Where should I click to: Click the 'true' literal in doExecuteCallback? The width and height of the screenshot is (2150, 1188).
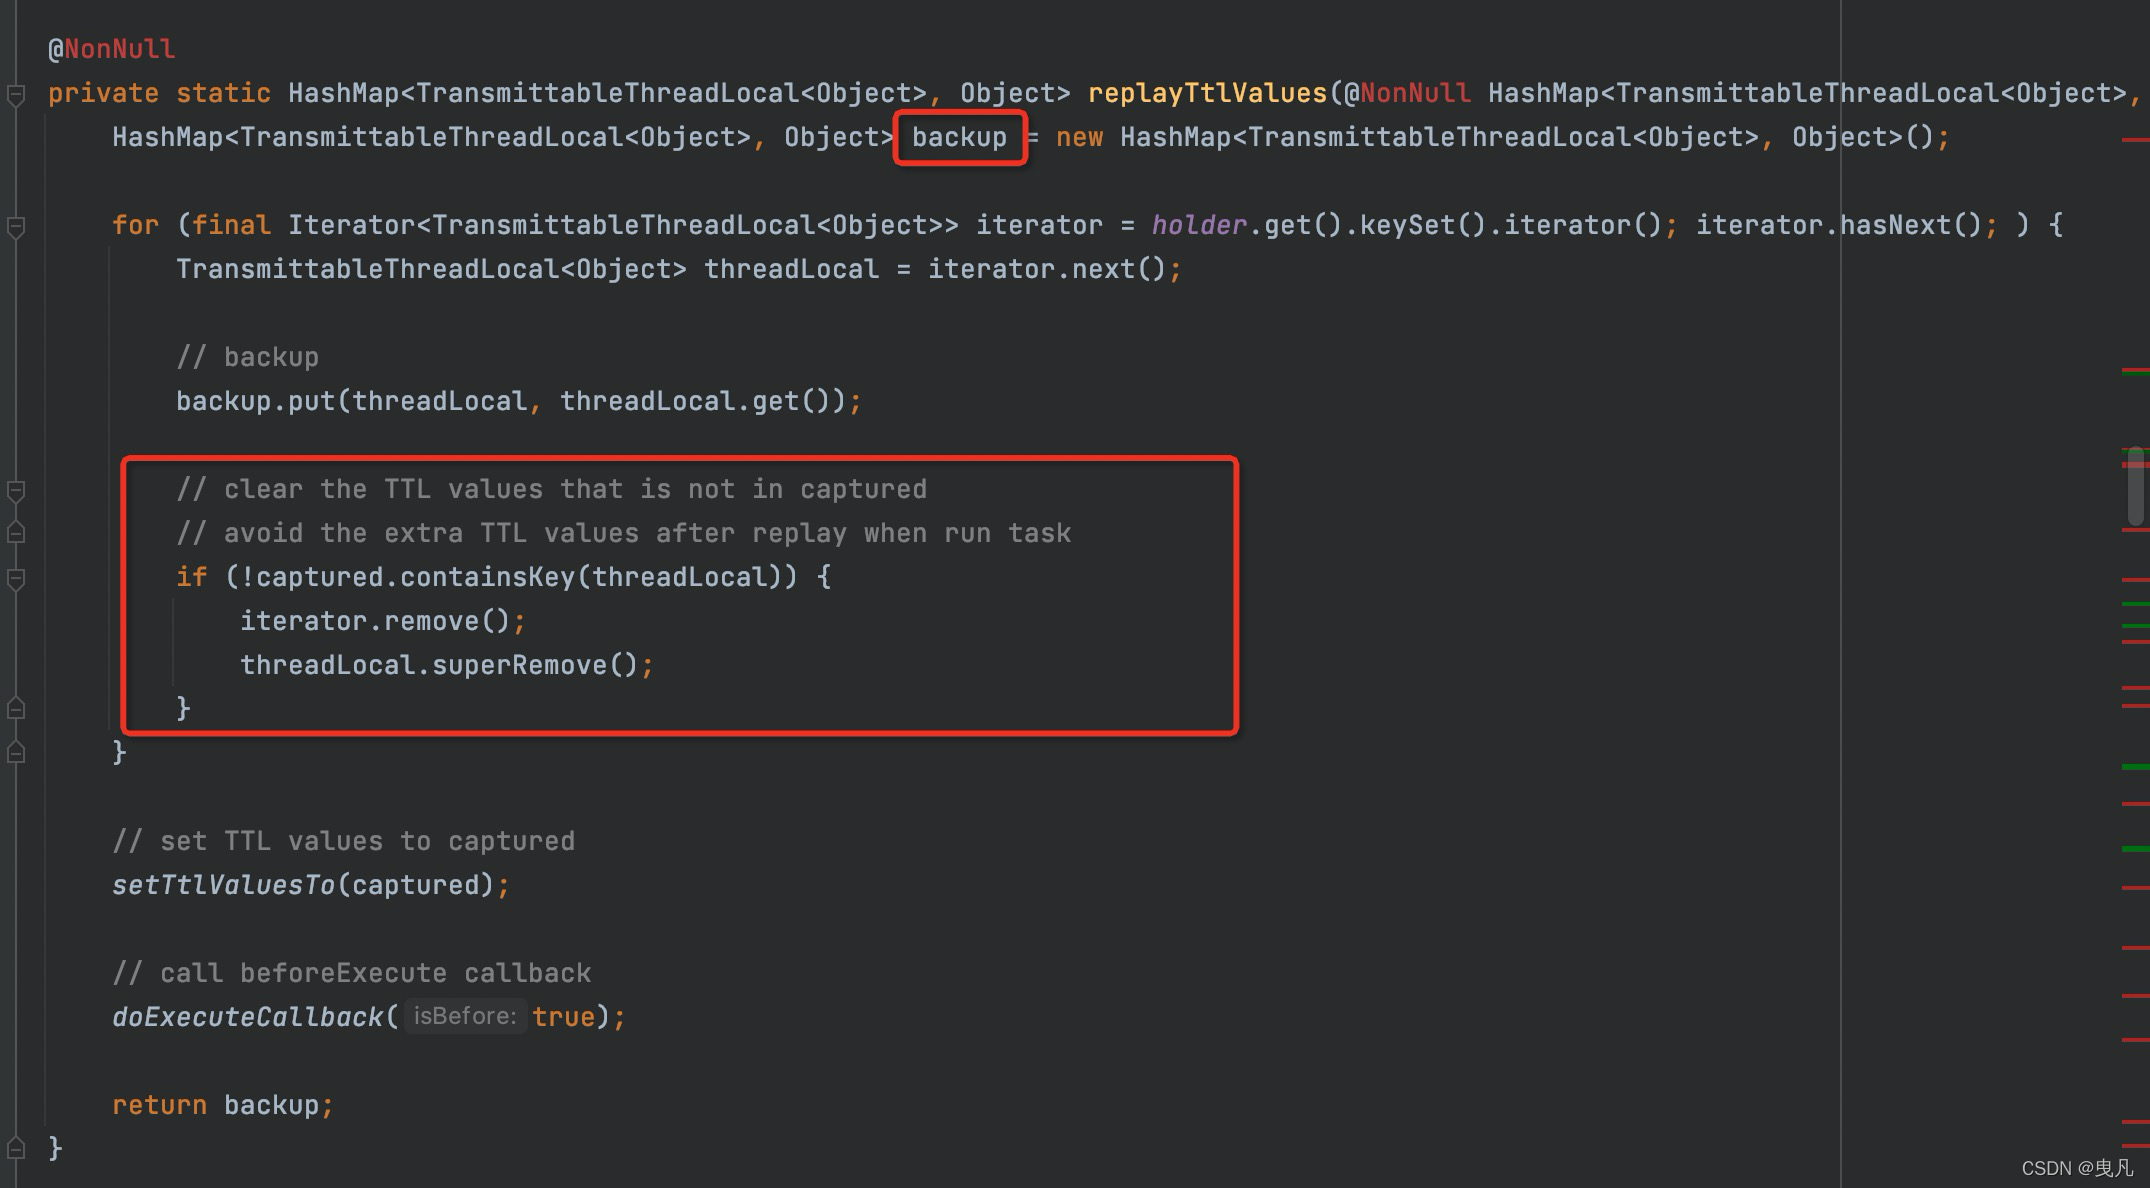[x=563, y=1017]
